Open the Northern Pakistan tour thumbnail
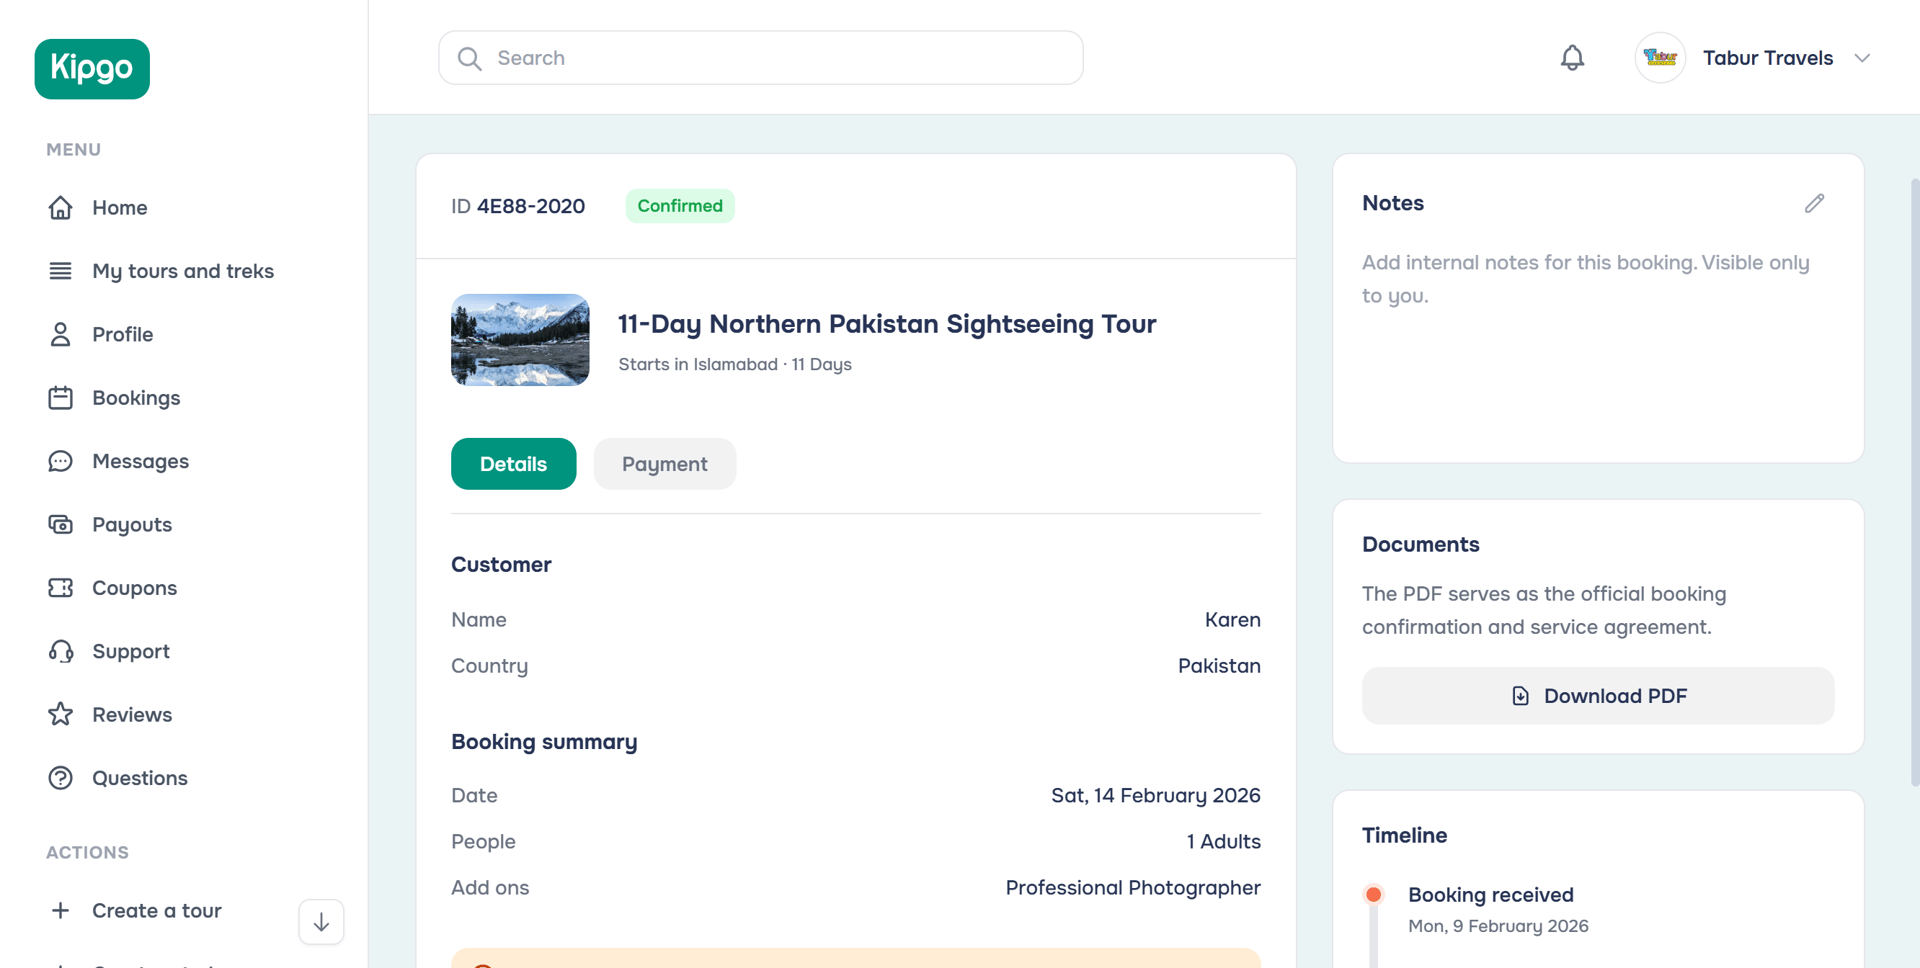The width and height of the screenshot is (1920, 968). click(x=520, y=340)
